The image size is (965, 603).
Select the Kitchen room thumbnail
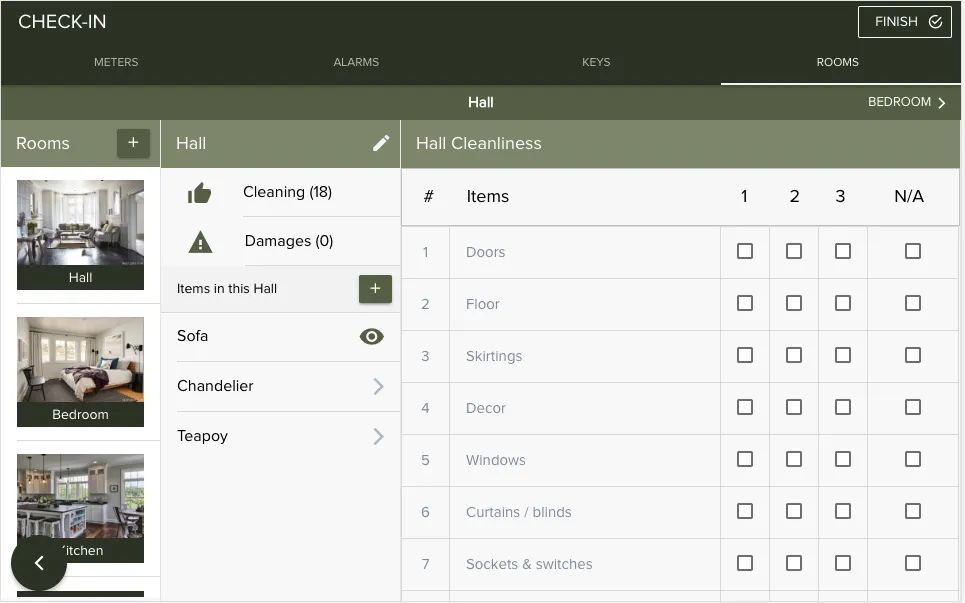81,508
